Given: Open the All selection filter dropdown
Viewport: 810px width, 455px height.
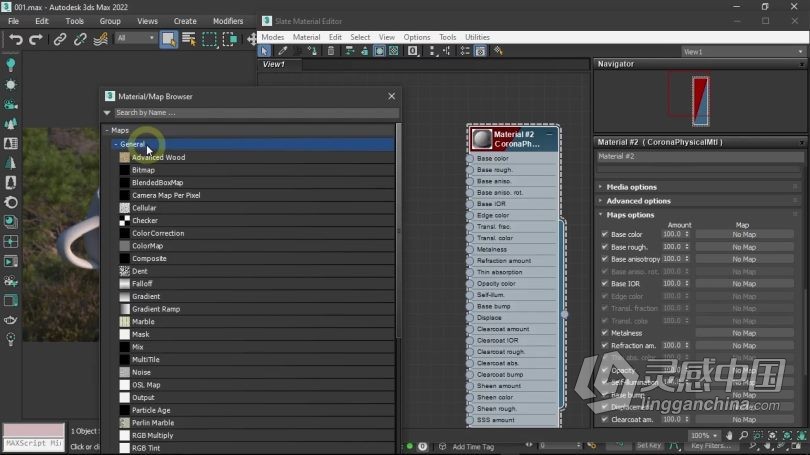Looking at the screenshot, I should click(x=135, y=38).
